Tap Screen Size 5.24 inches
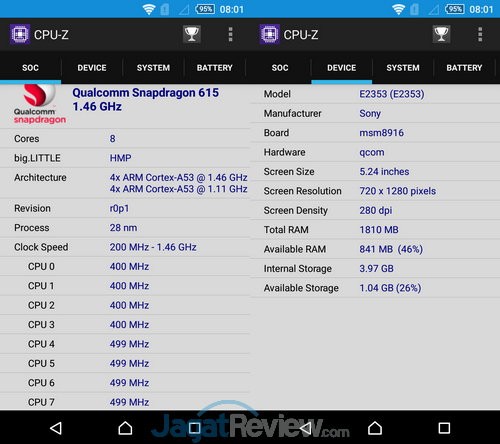This screenshot has height=444, width=500. (x=384, y=172)
